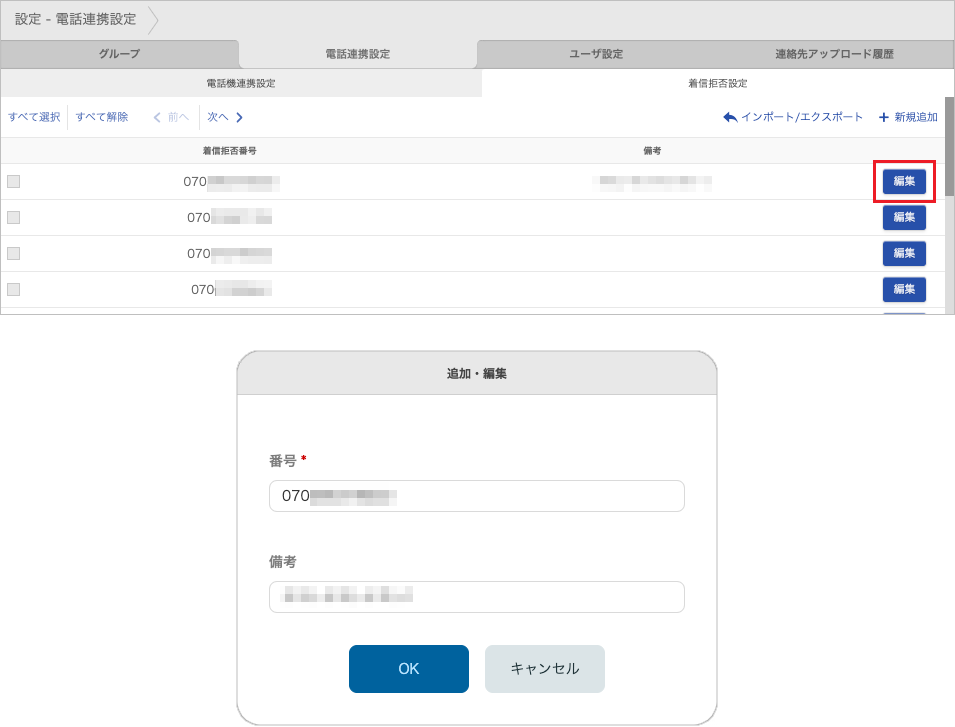Click the first row's 備考 note text

(652, 181)
